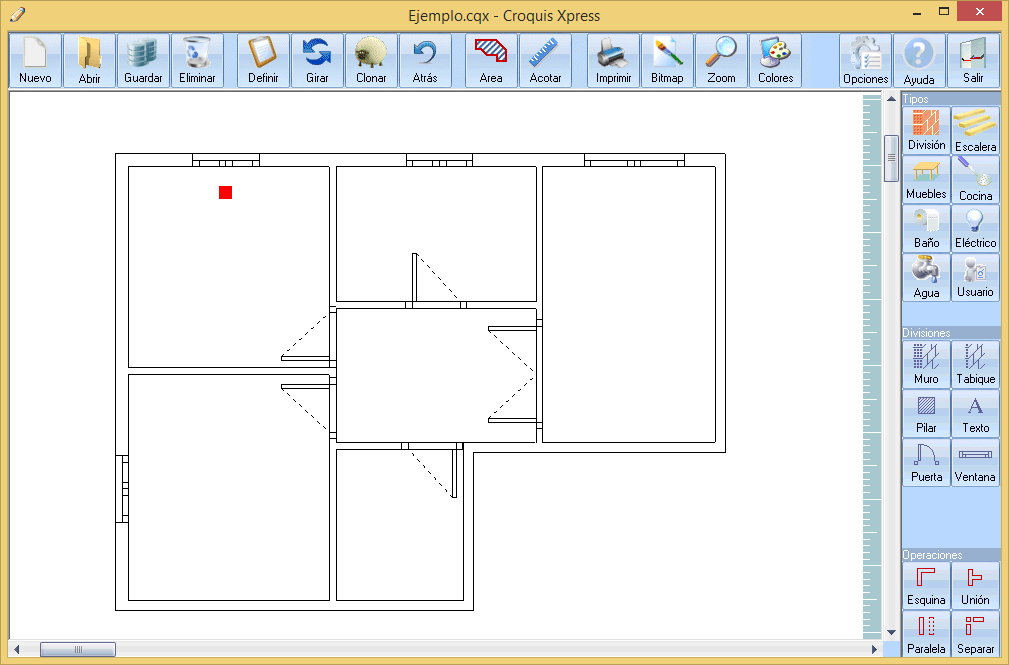Open the Colores palette tool
Image resolution: width=1009 pixels, height=665 pixels.
click(775, 60)
